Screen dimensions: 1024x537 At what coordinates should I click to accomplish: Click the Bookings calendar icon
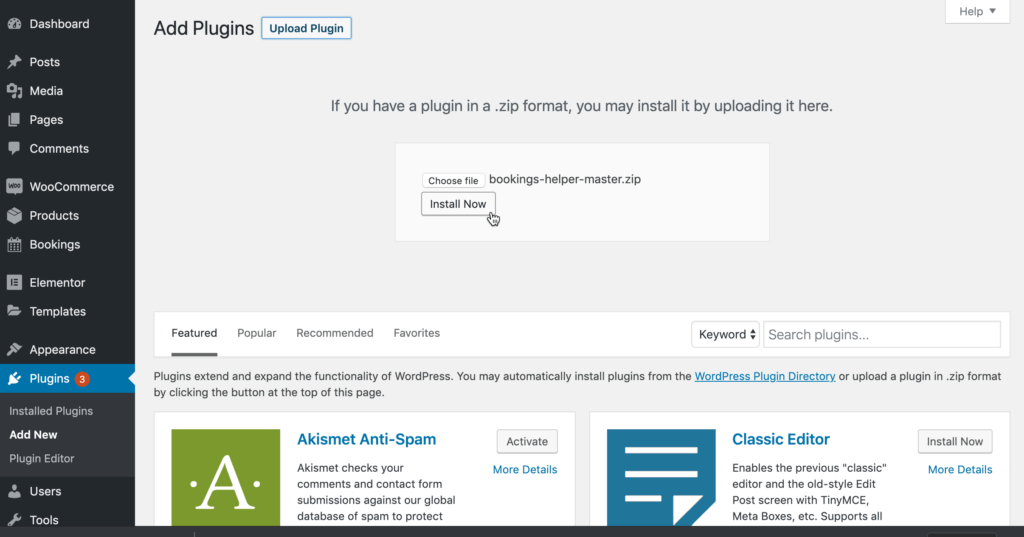14,245
